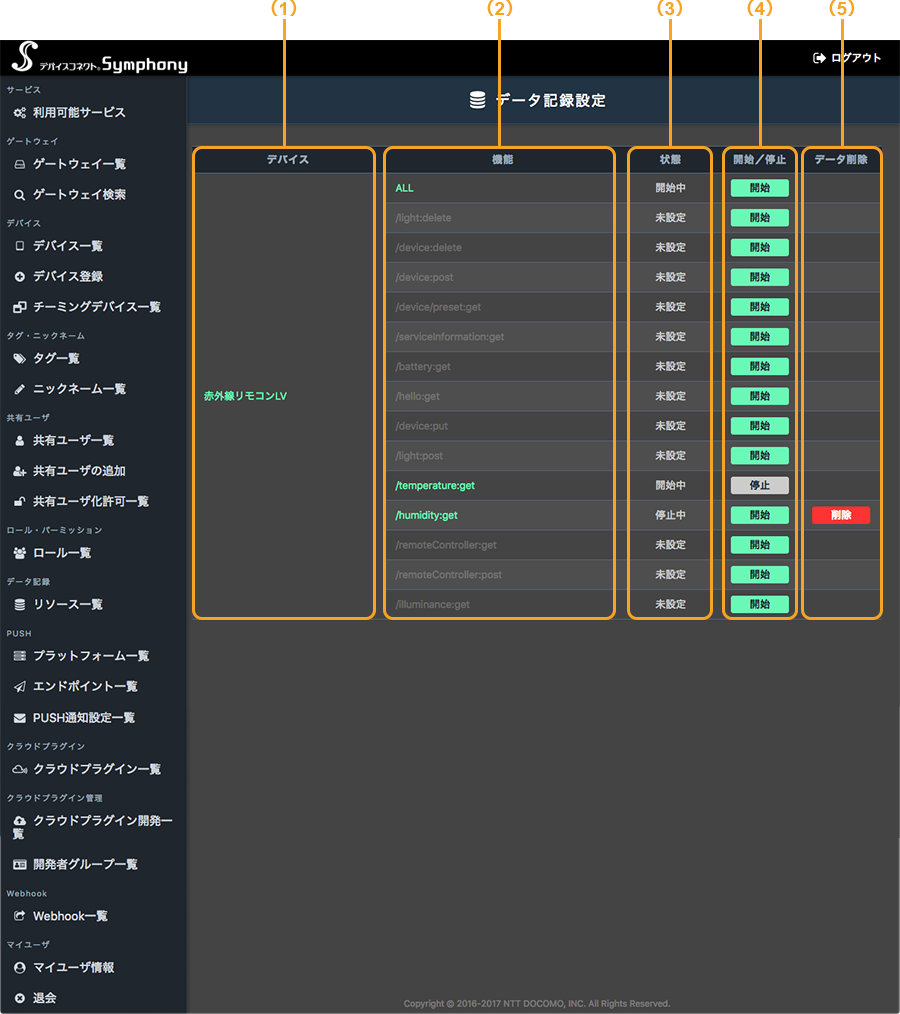Screen dimensions: 900x1014
Task: Click the リソース一覧 database icon
Action: tap(20, 605)
